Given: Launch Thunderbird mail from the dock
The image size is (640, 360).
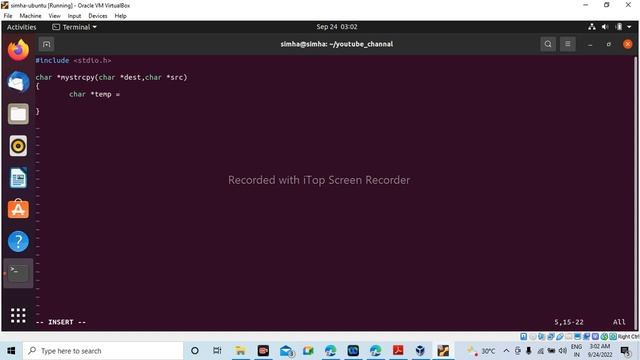Looking at the screenshot, I should click(x=18, y=82).
